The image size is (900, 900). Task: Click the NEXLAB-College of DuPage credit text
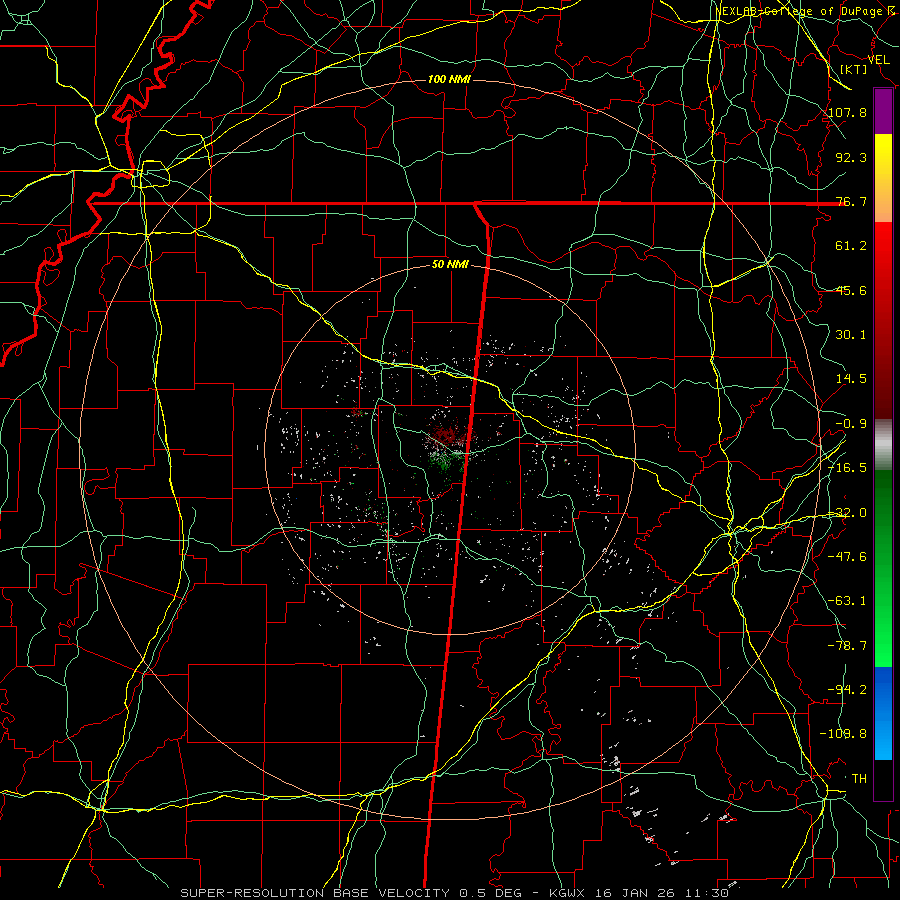tap(805, 11)
